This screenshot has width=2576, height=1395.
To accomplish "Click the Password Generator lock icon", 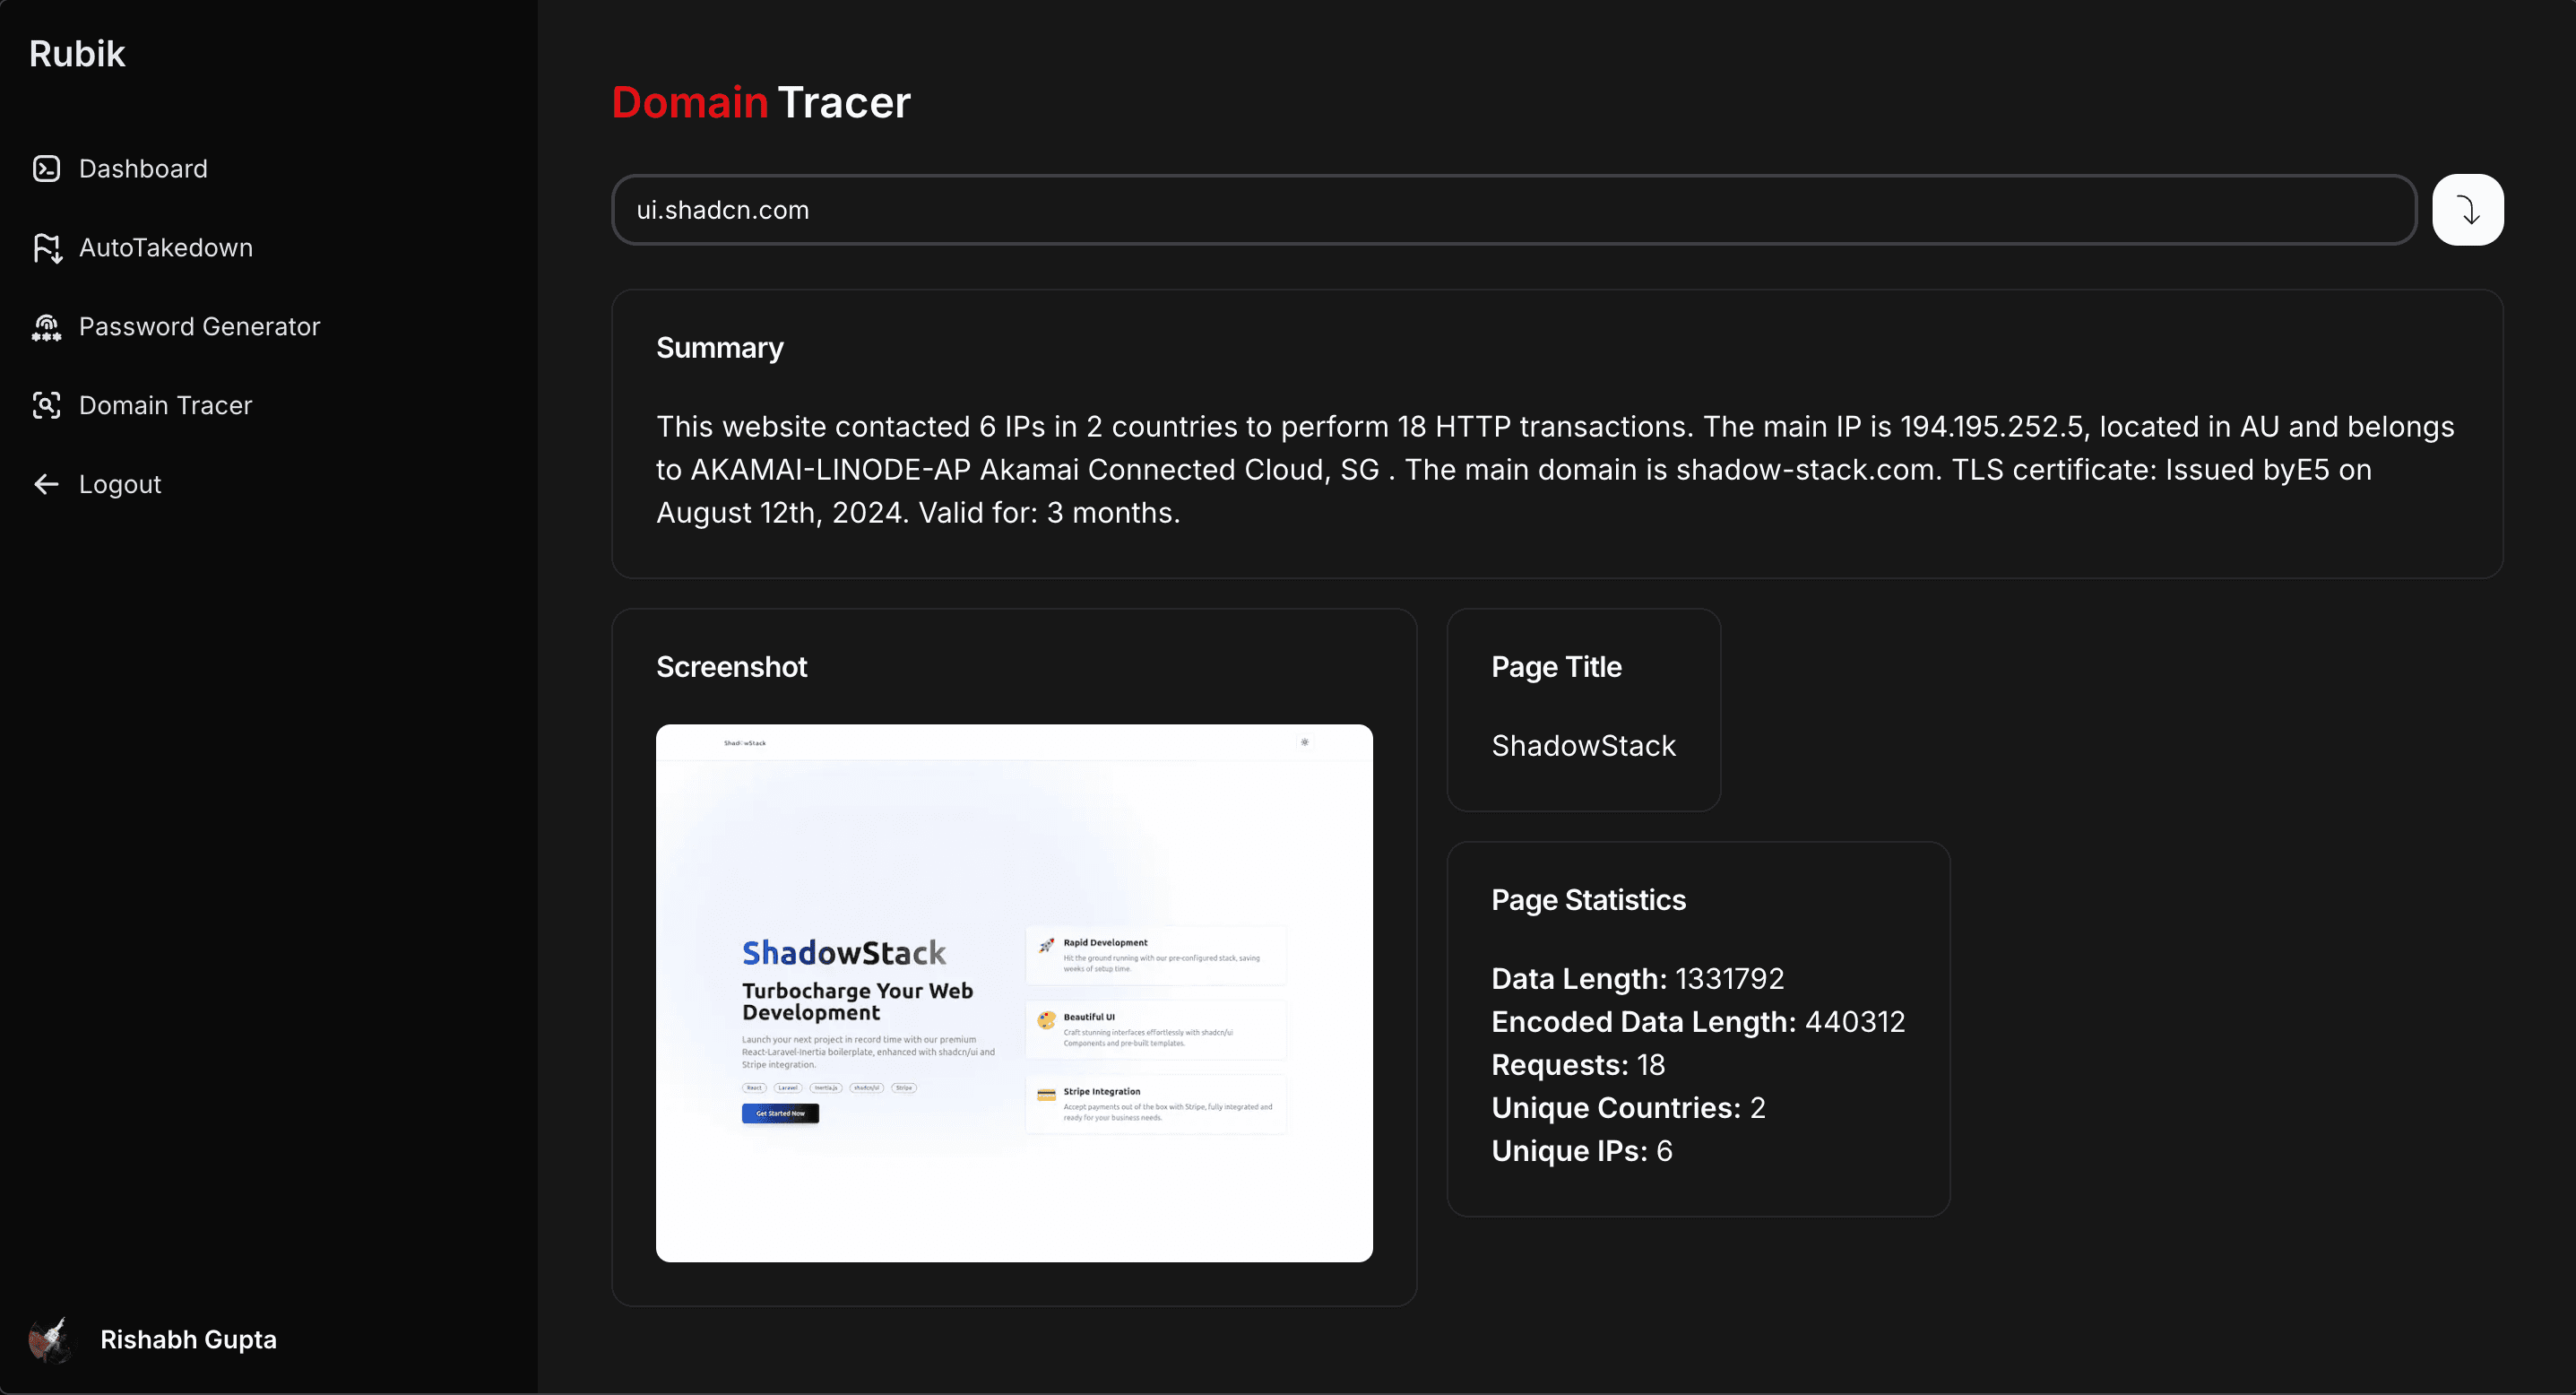I will [46, 327].
